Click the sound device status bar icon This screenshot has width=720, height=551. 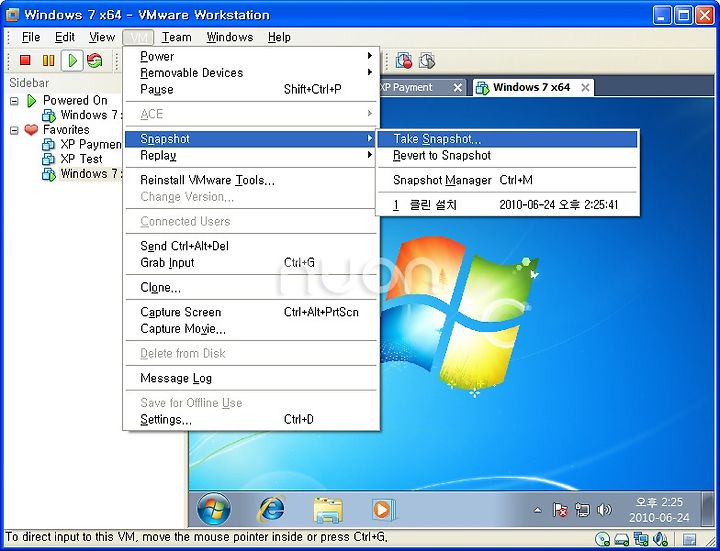[x=660, y=539]
